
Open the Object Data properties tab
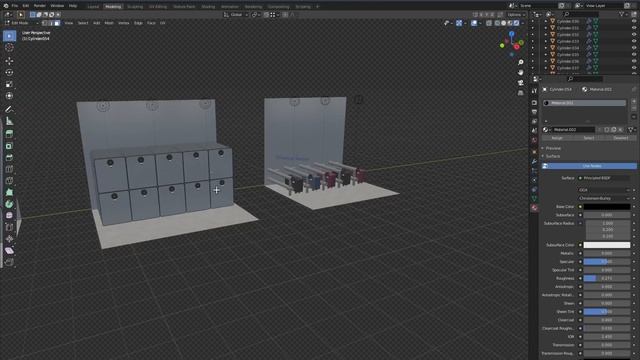(534, 199)
